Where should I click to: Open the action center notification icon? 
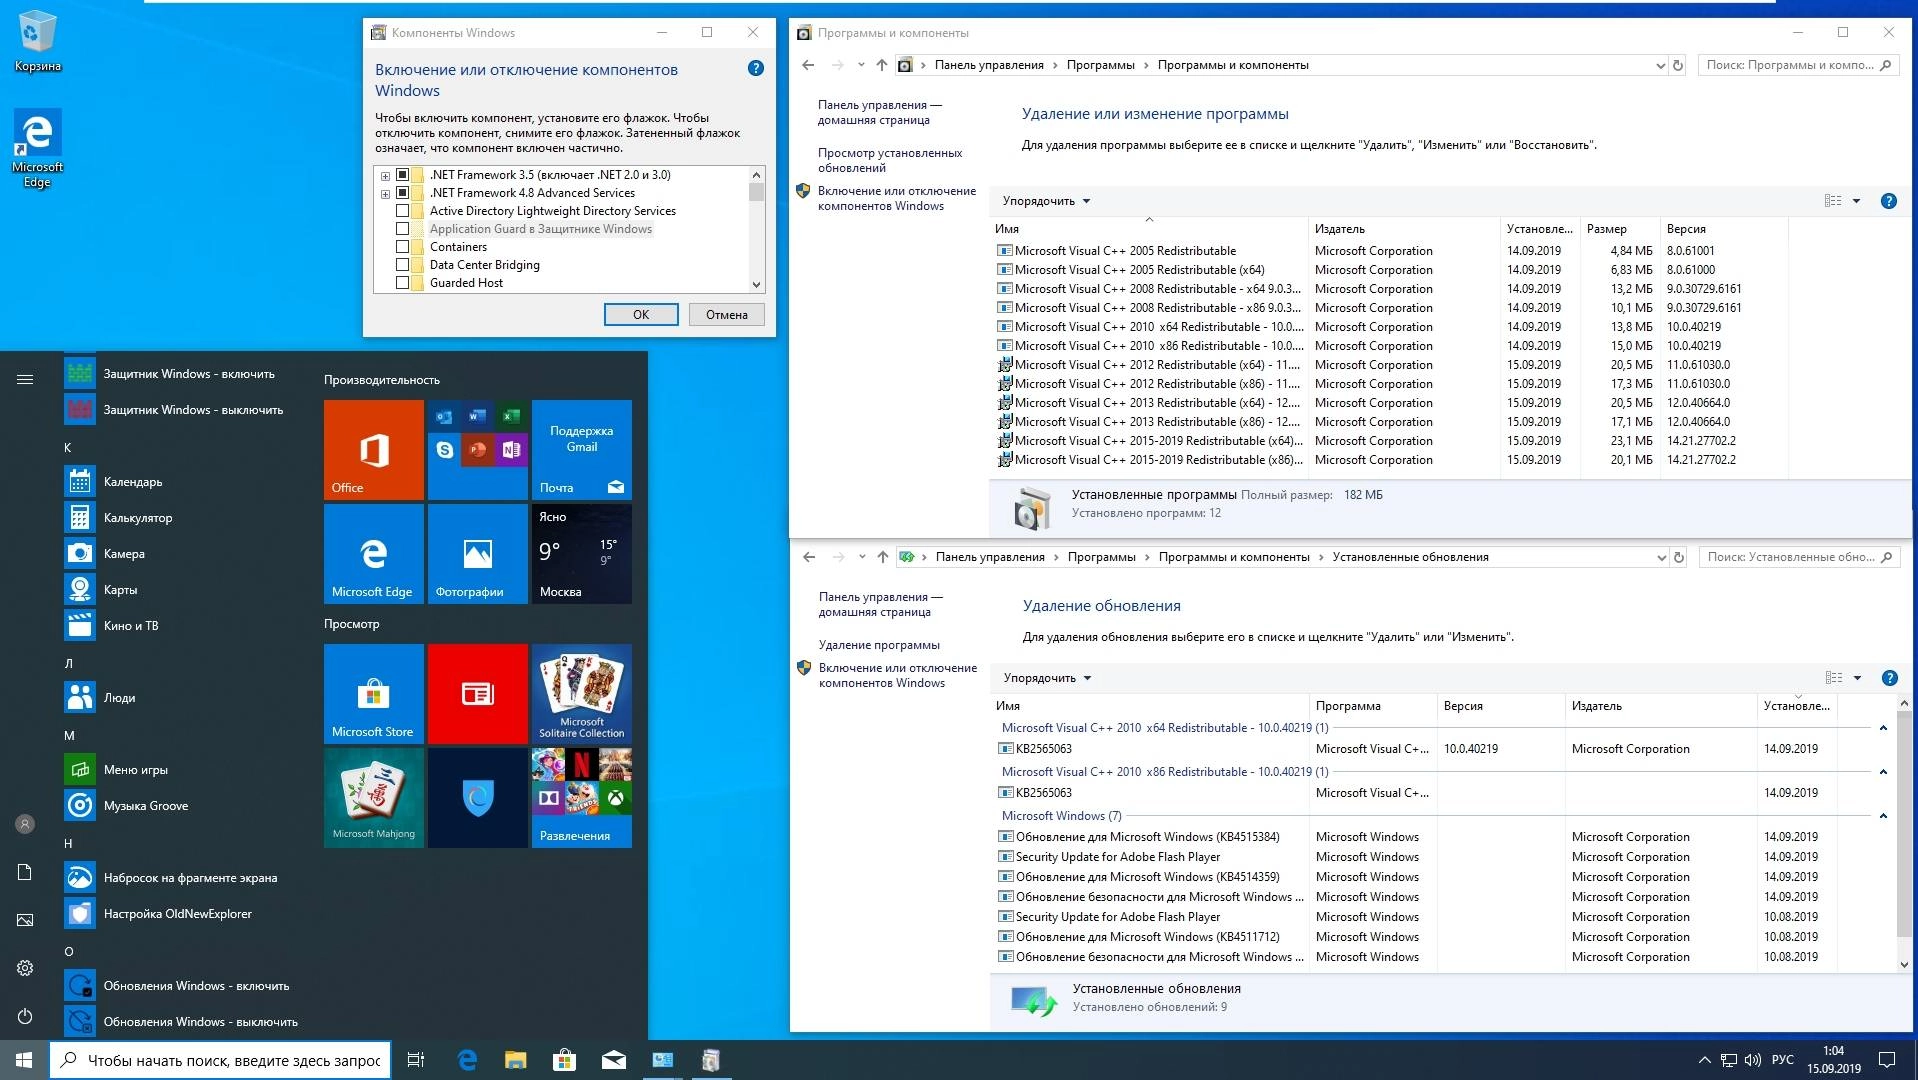point(1887,1060)
